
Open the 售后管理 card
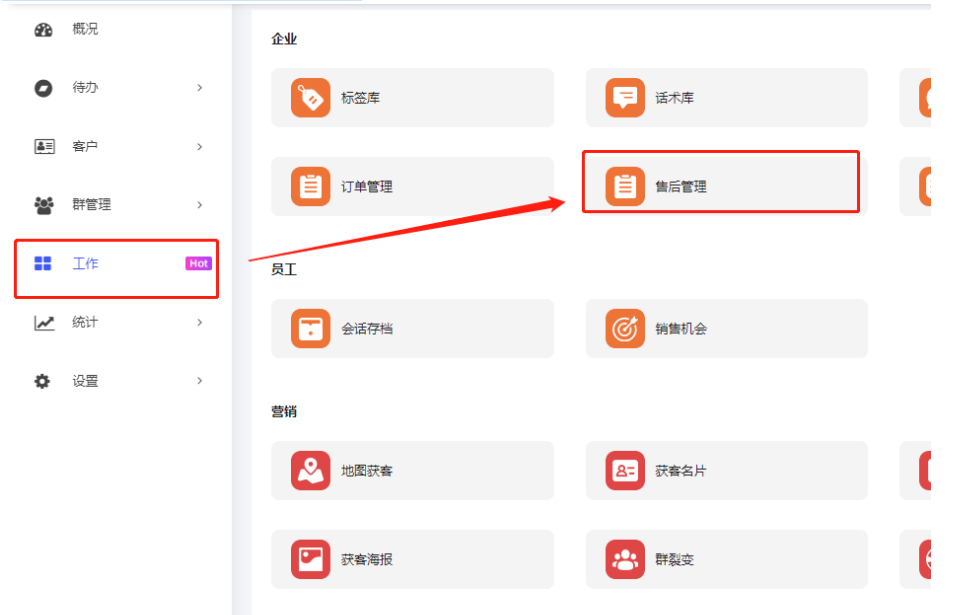click(x=727, y=186)
